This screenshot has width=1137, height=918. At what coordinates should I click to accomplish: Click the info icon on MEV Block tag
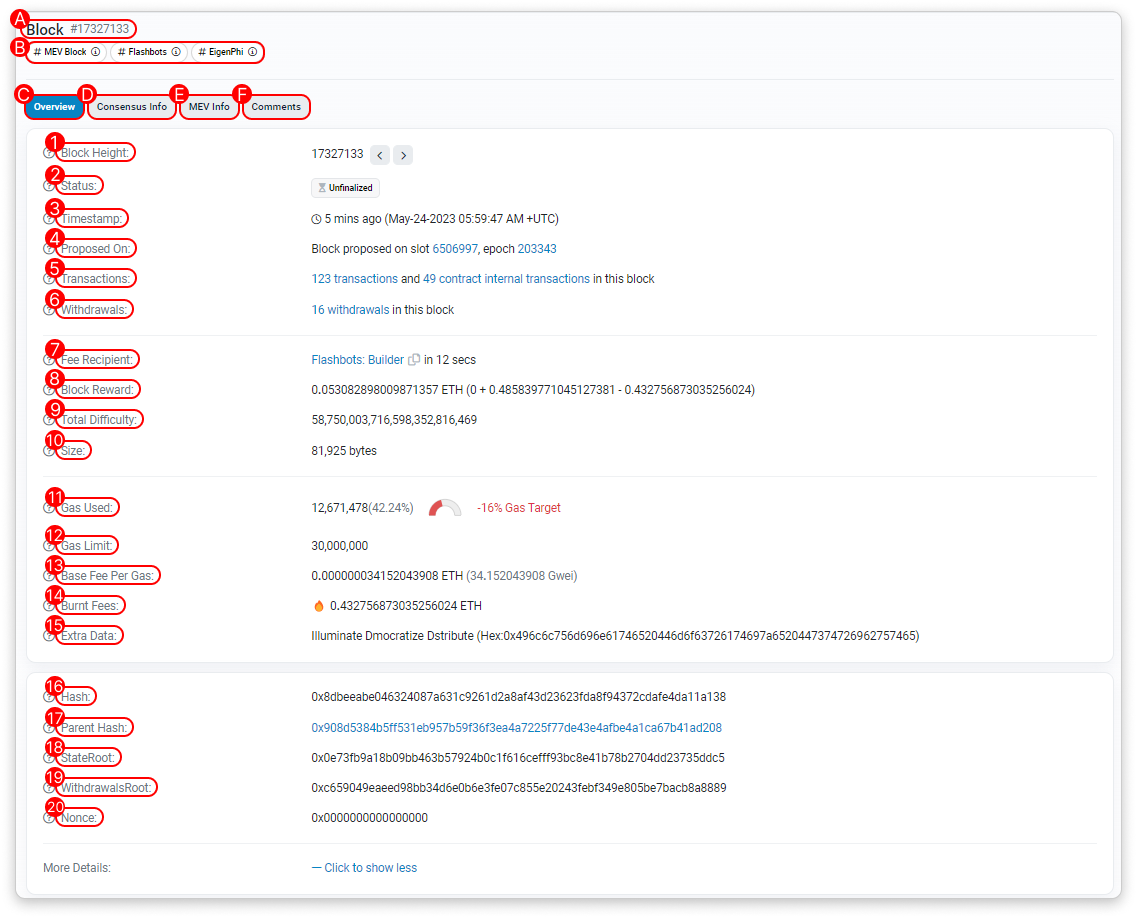click(96, 52)
